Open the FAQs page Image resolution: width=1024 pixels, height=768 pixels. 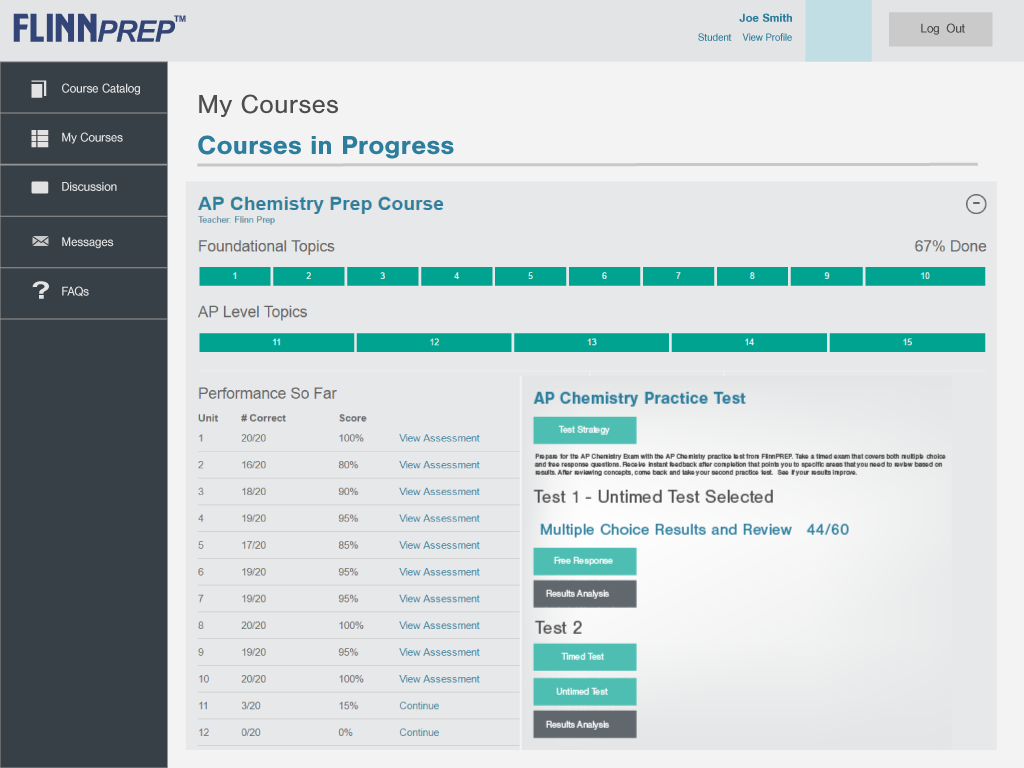tap(84, 293)
